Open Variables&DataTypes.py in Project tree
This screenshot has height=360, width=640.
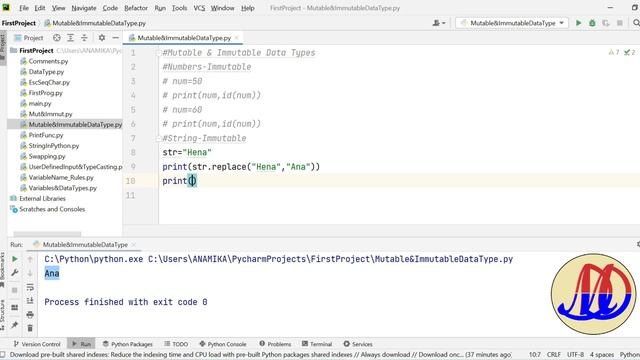coord(62,188)
